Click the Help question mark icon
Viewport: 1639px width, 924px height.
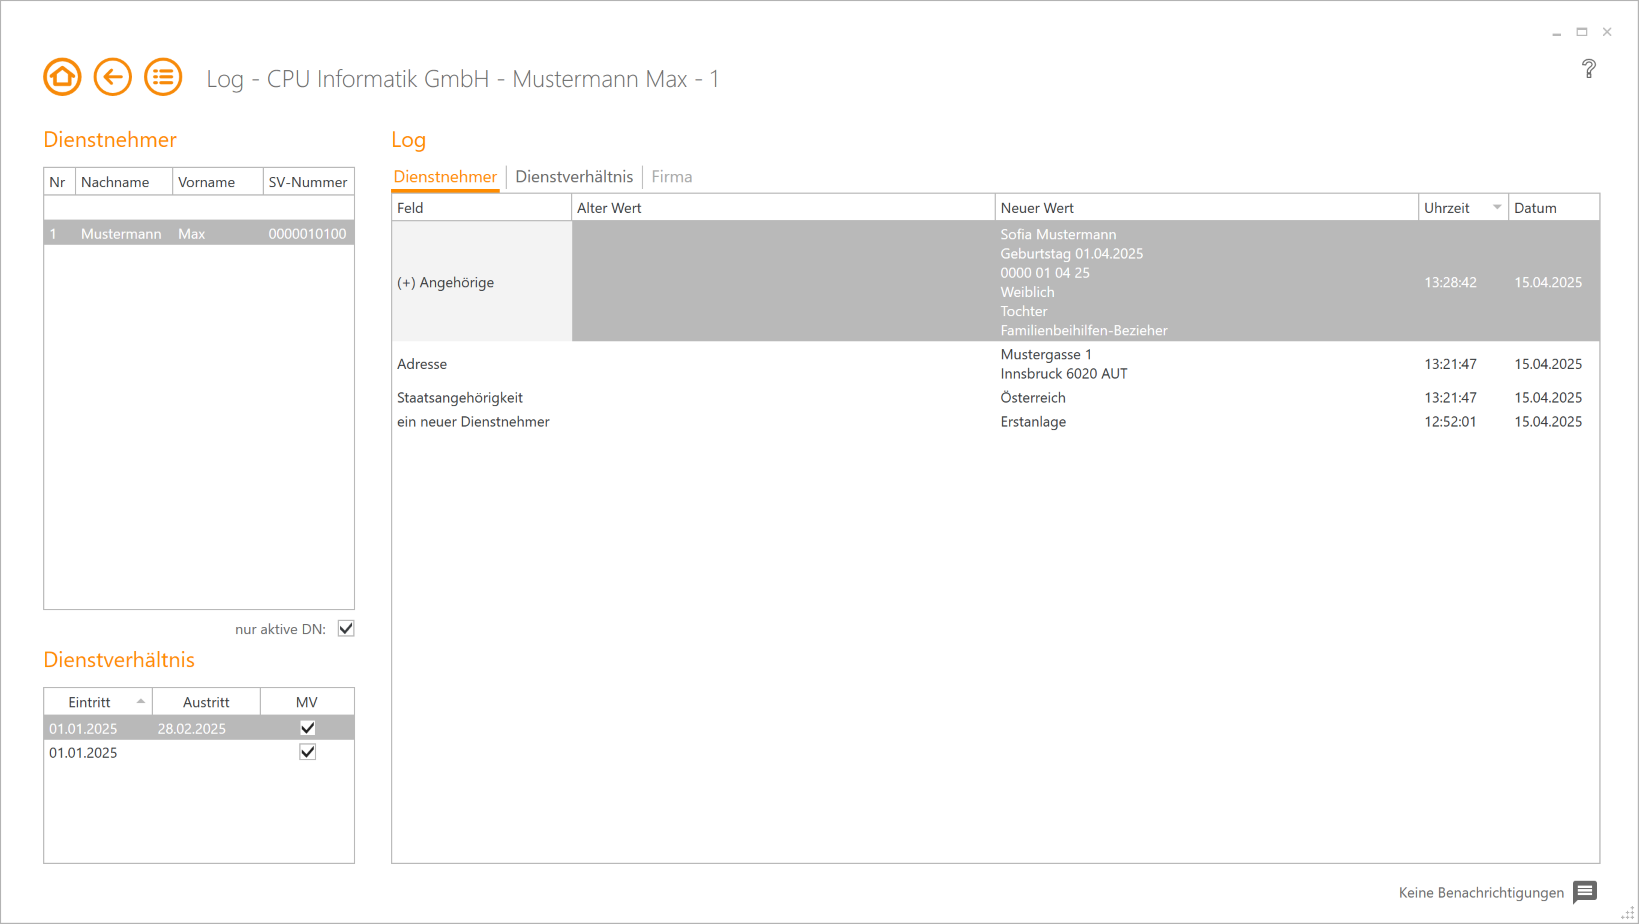coord(1590,69)
